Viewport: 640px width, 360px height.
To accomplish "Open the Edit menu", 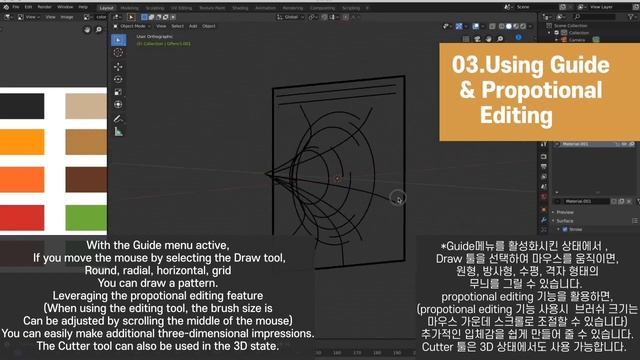I will tap(28, 7).
